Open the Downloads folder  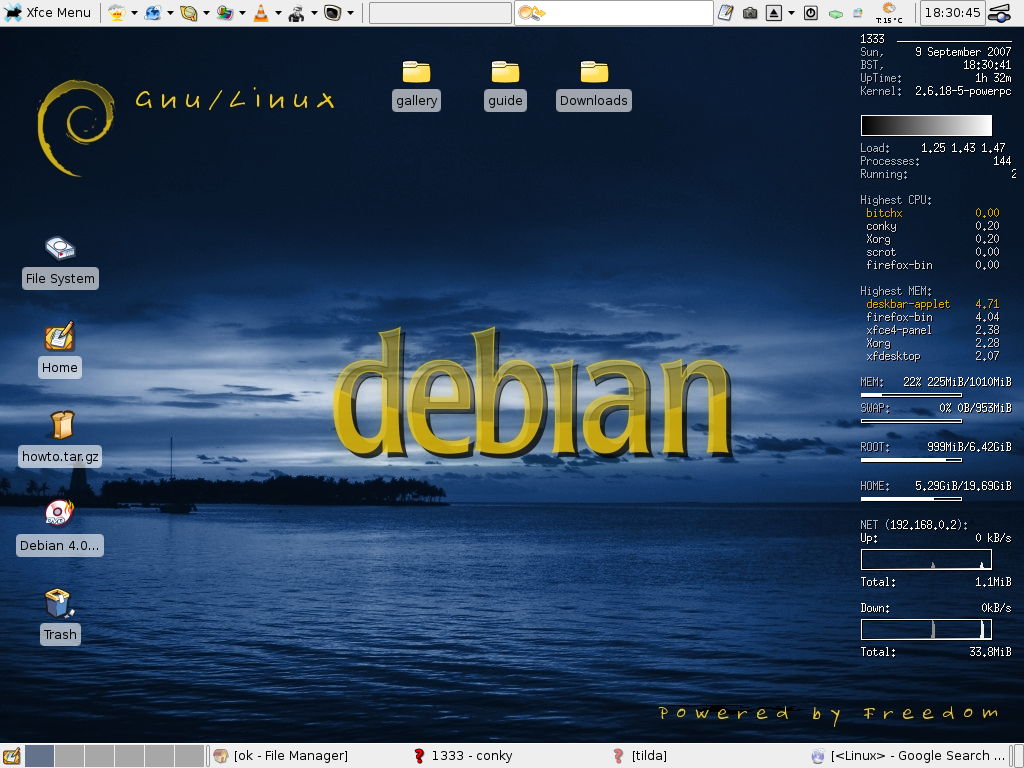click(594, 85)
